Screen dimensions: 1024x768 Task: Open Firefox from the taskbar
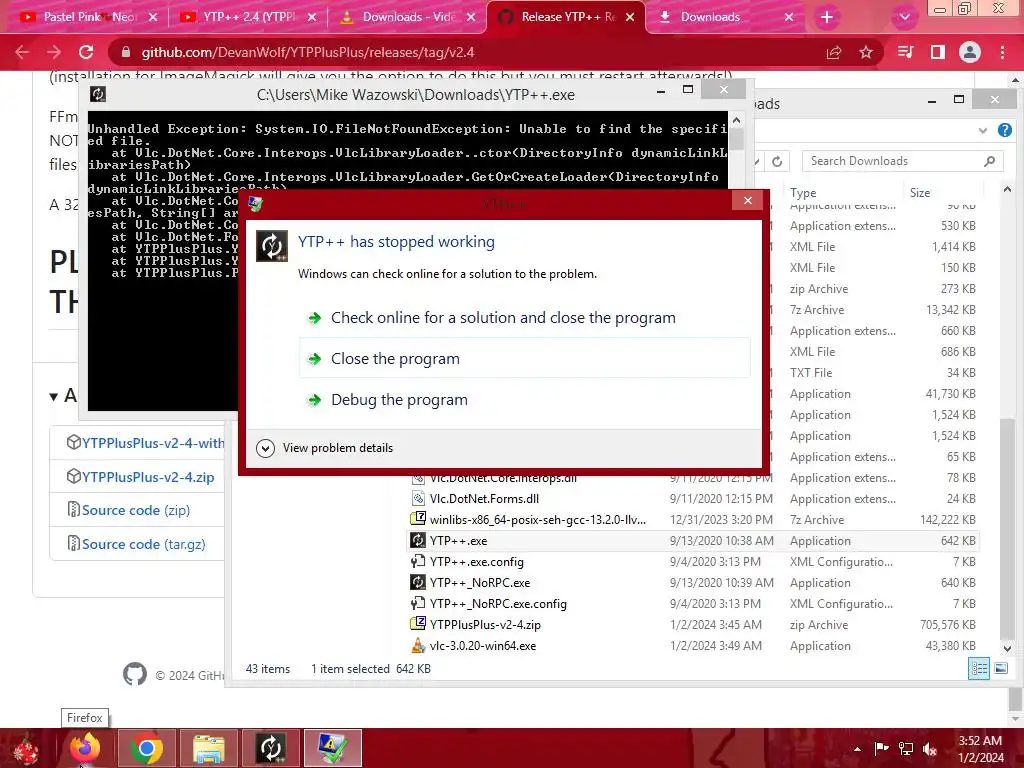pyautogui.click(x=85, y=748)
